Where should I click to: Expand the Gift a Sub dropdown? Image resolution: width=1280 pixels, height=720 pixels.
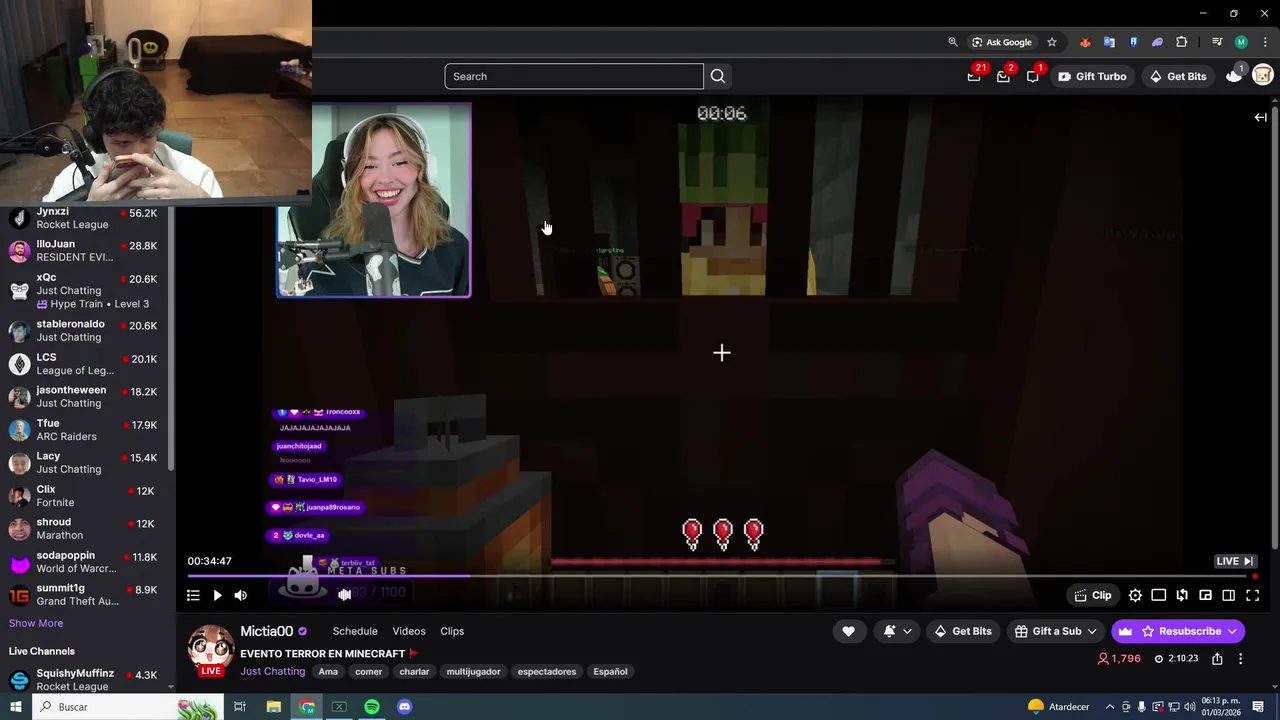[1056, 631]
